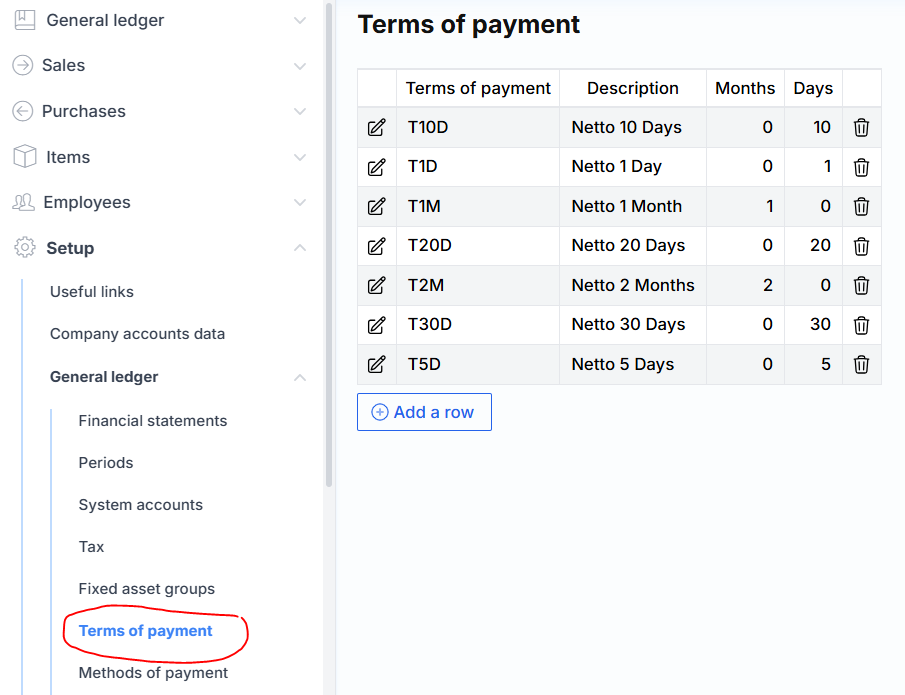Go to Methods of payment page
Screen dimensions: 905x695
[x=153, y=673]
